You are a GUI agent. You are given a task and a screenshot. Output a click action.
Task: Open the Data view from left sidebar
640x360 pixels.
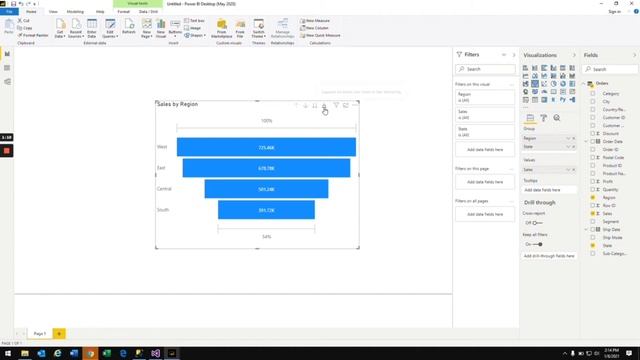[7, 68]
